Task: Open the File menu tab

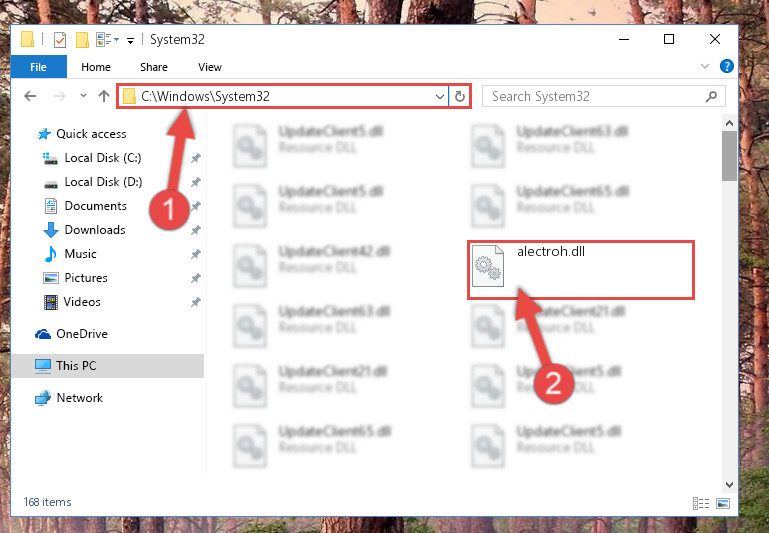Action: point(38,67)
